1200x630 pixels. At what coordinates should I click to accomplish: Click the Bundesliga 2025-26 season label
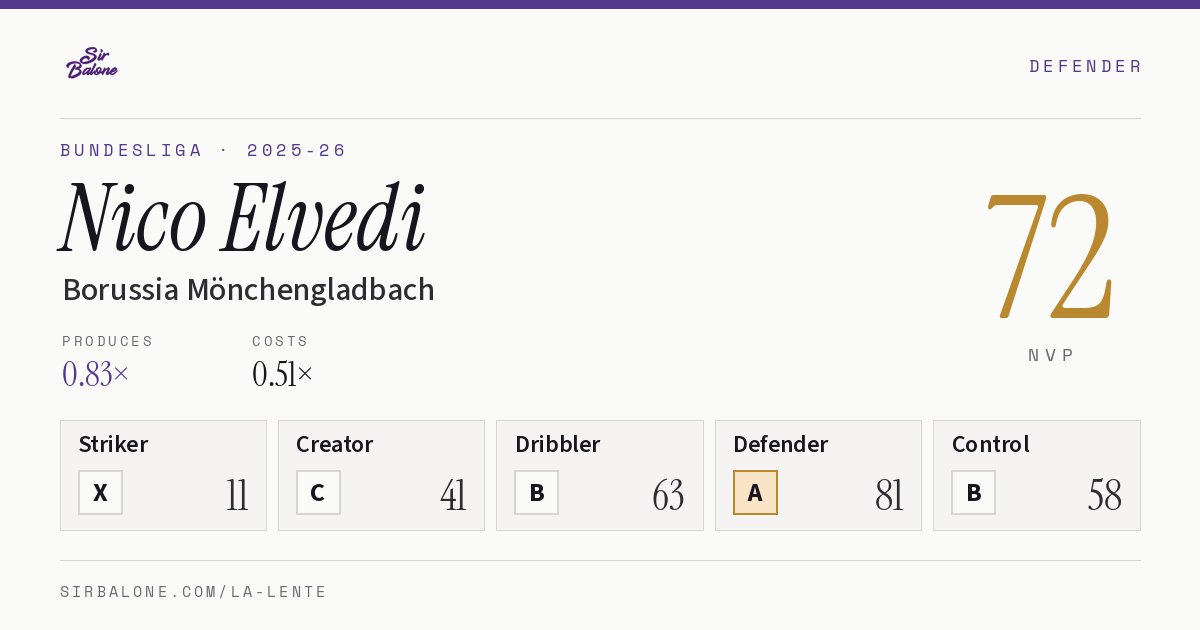[x=203, y=150]
